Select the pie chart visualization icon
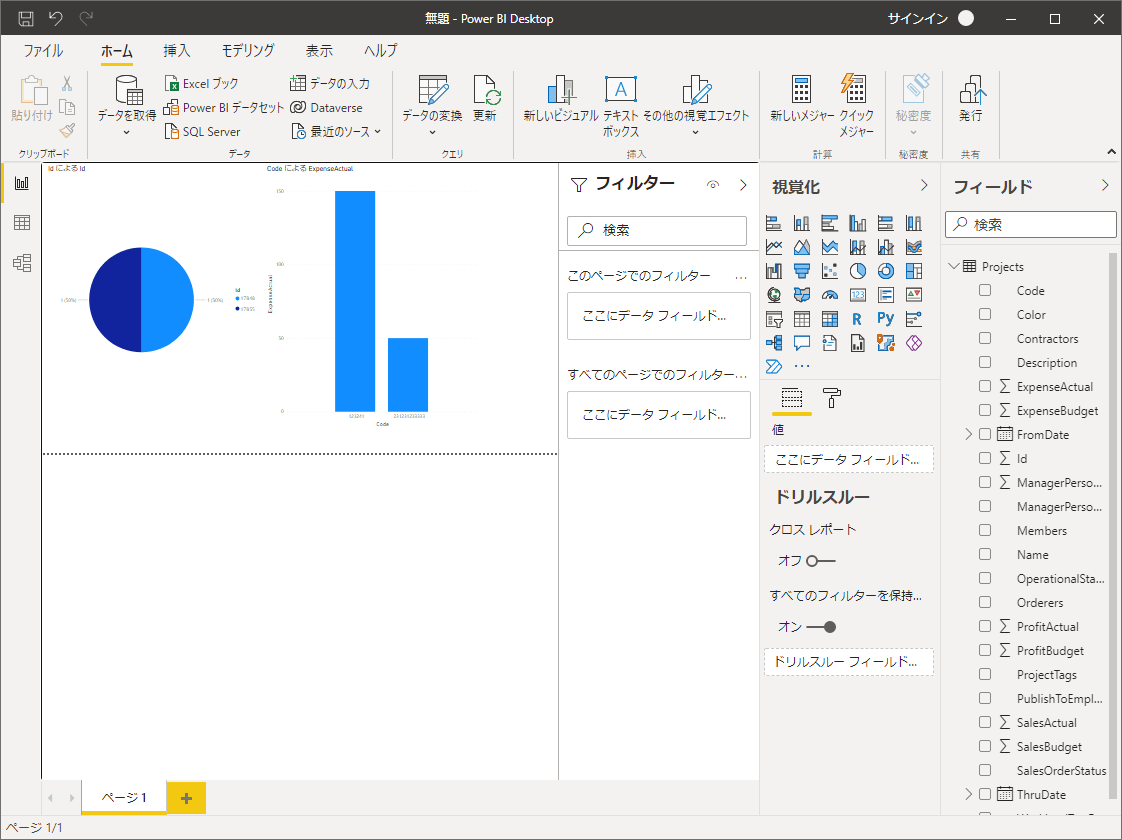The image size is (1122, 840). click(x=857, y=271)
